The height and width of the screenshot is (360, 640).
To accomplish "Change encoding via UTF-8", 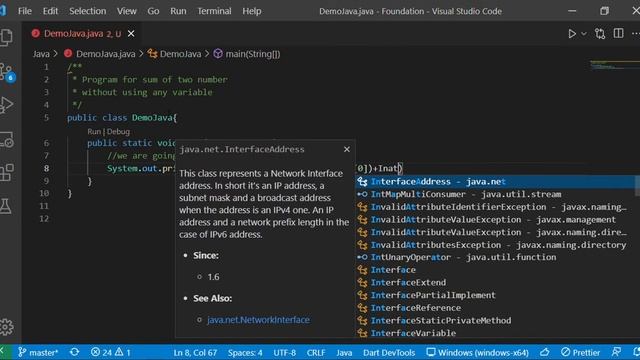I will [284, 352].
